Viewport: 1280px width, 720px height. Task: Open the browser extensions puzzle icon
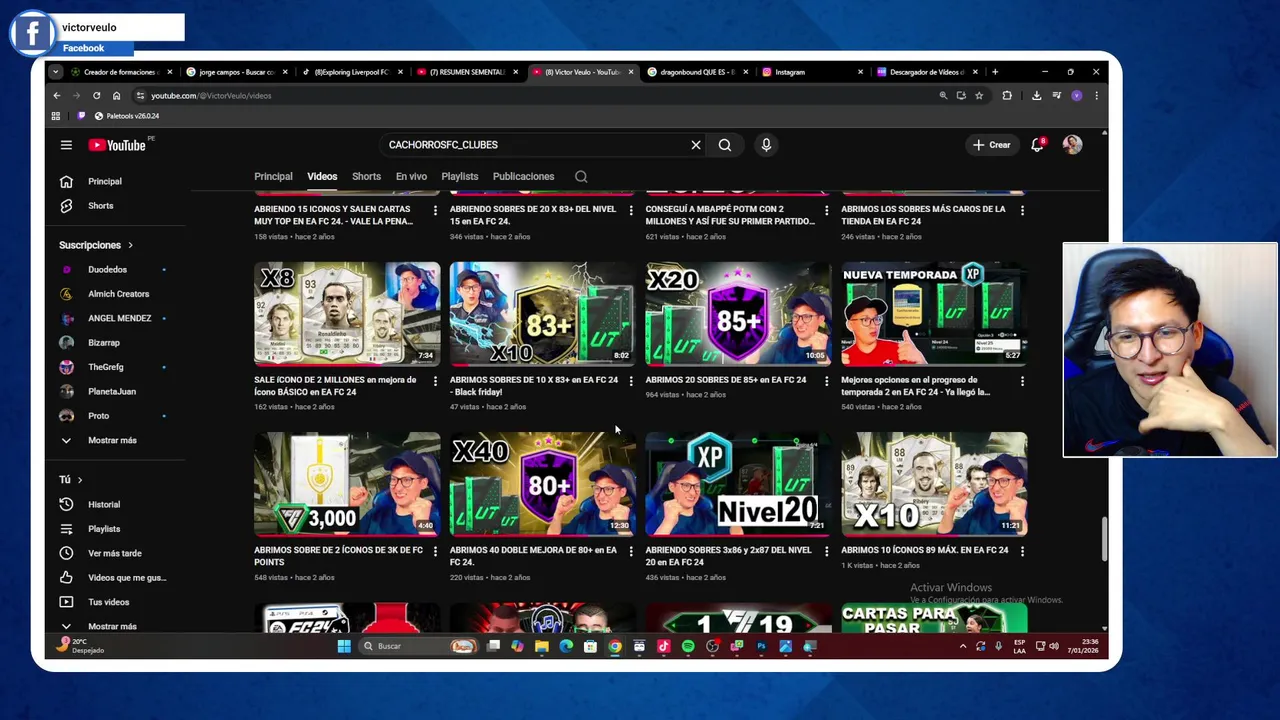coord(1007,96)
